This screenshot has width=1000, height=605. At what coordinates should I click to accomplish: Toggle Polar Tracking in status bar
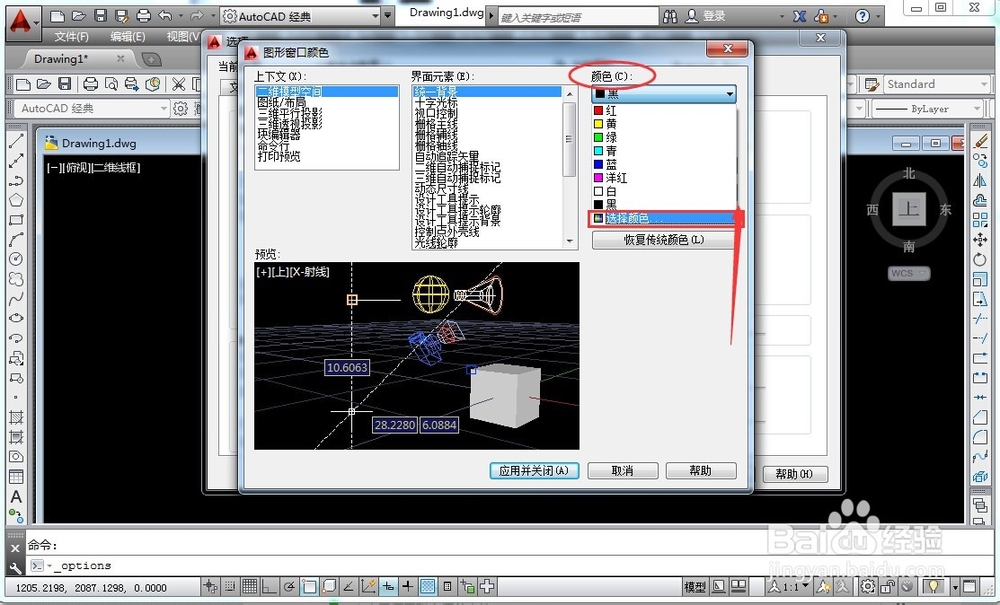point(290,587)
